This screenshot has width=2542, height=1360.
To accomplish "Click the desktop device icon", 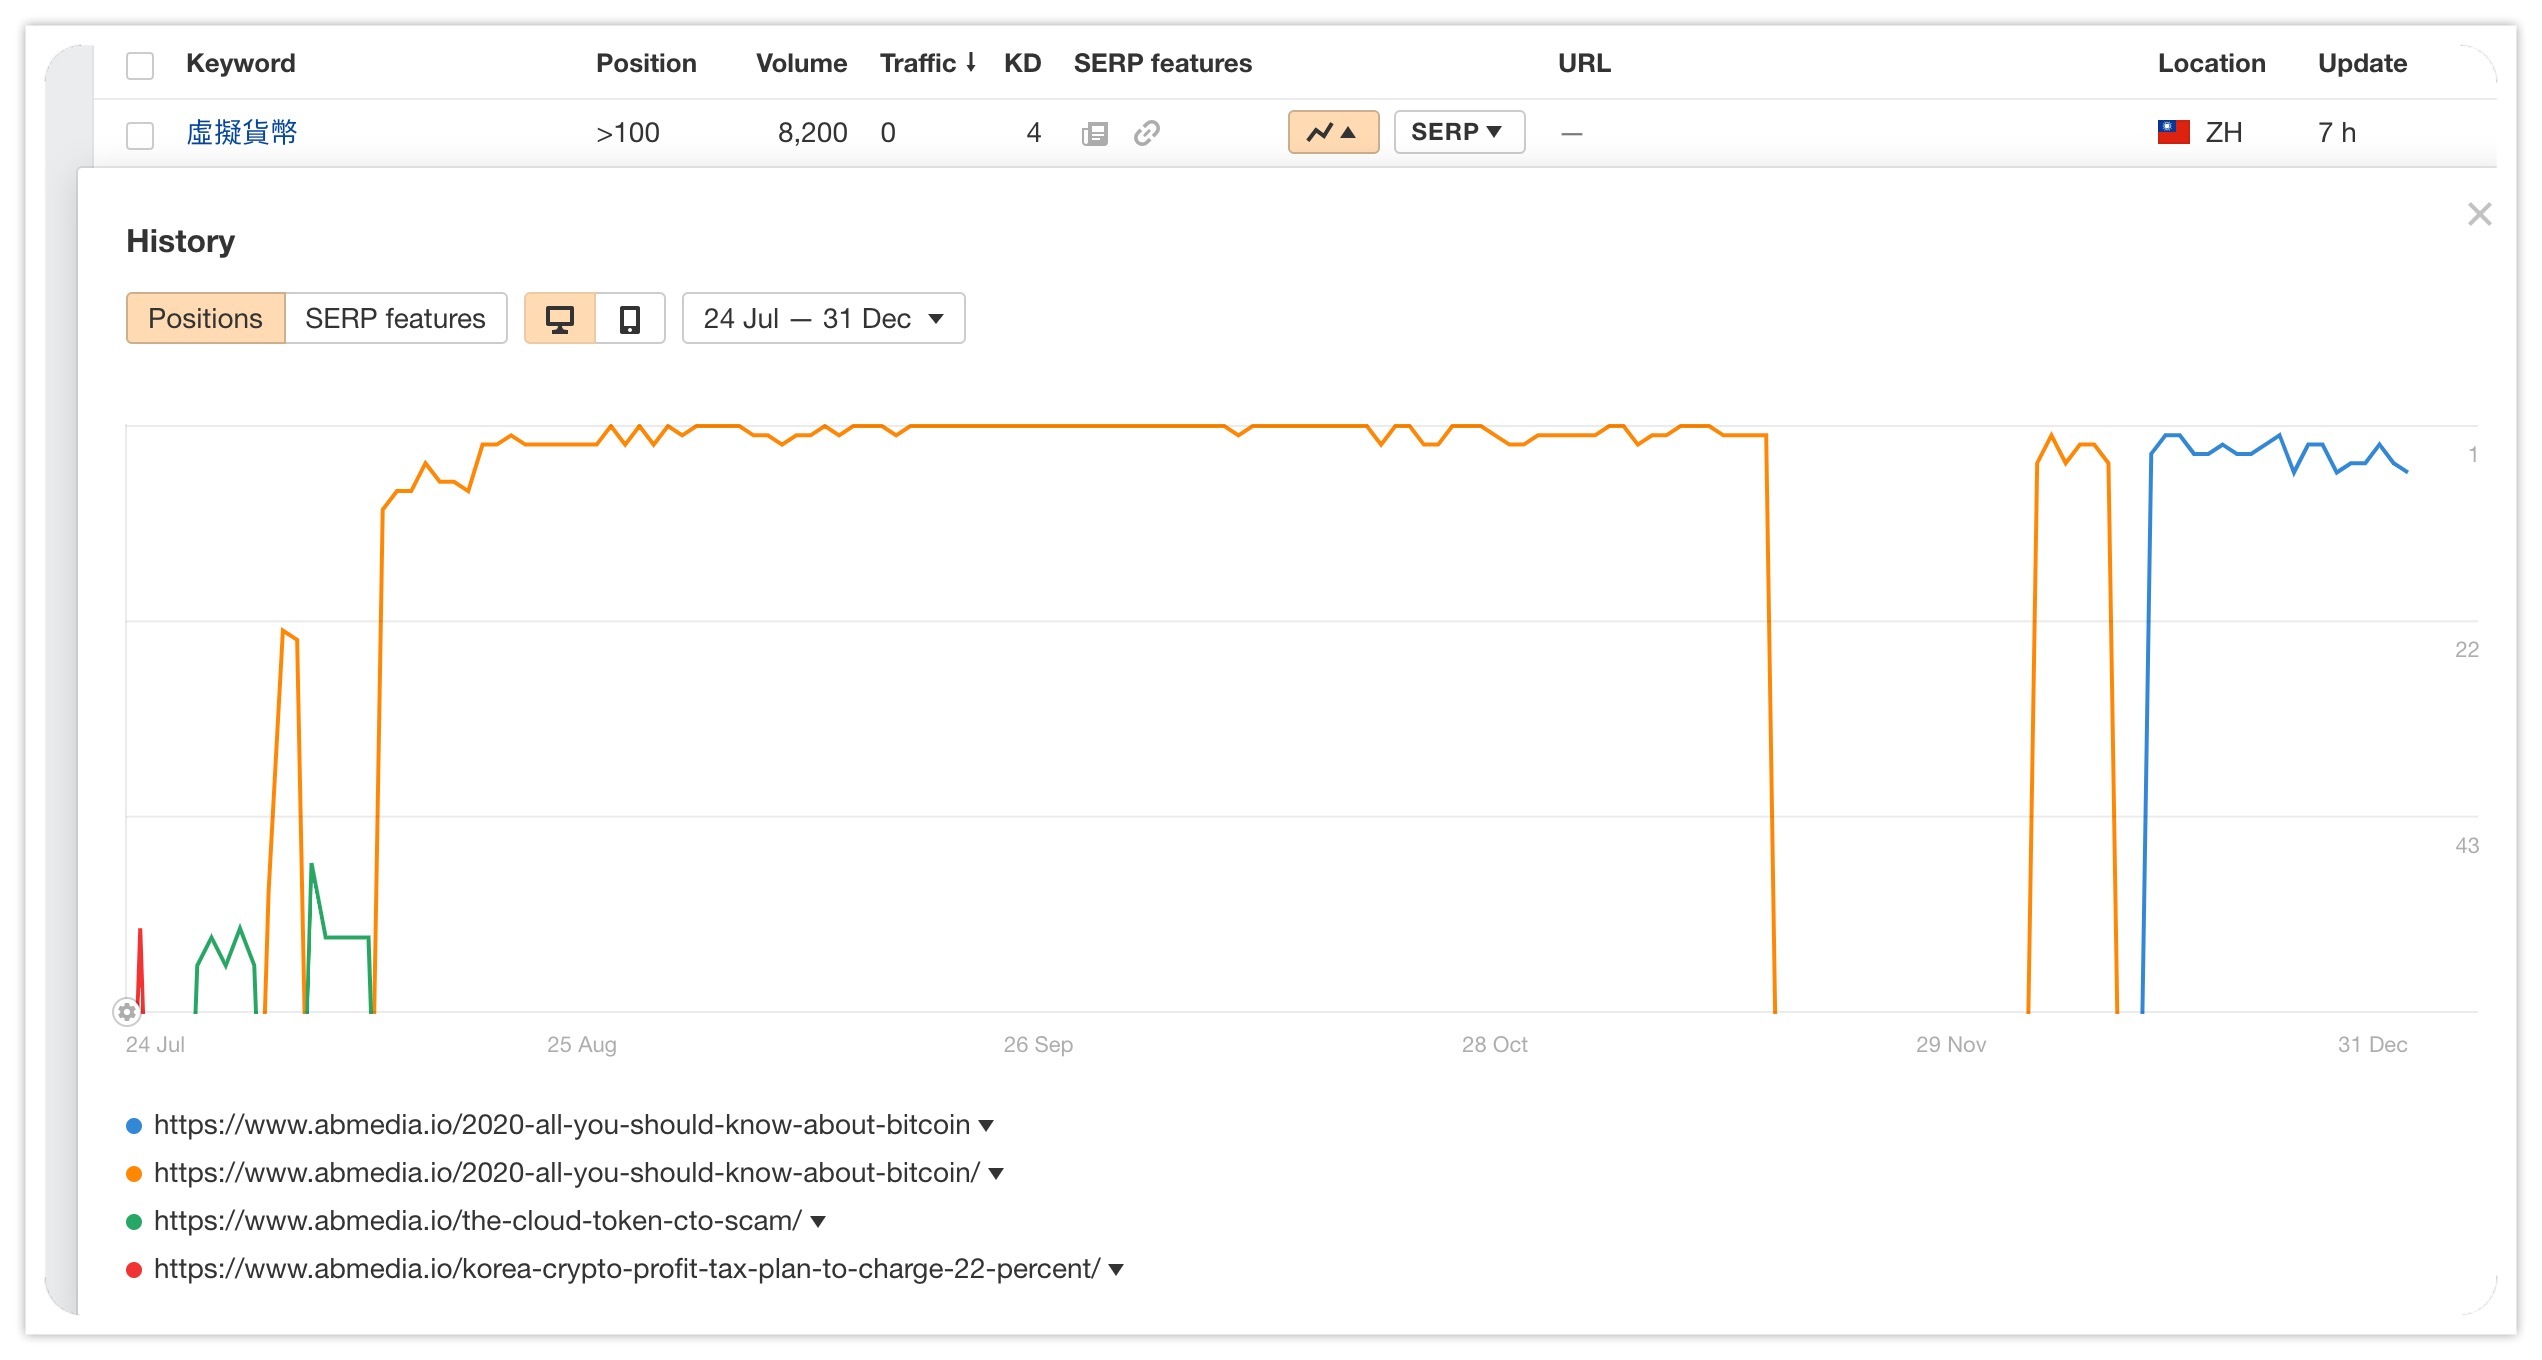I will pyautogui.click(x=559, y=319).
